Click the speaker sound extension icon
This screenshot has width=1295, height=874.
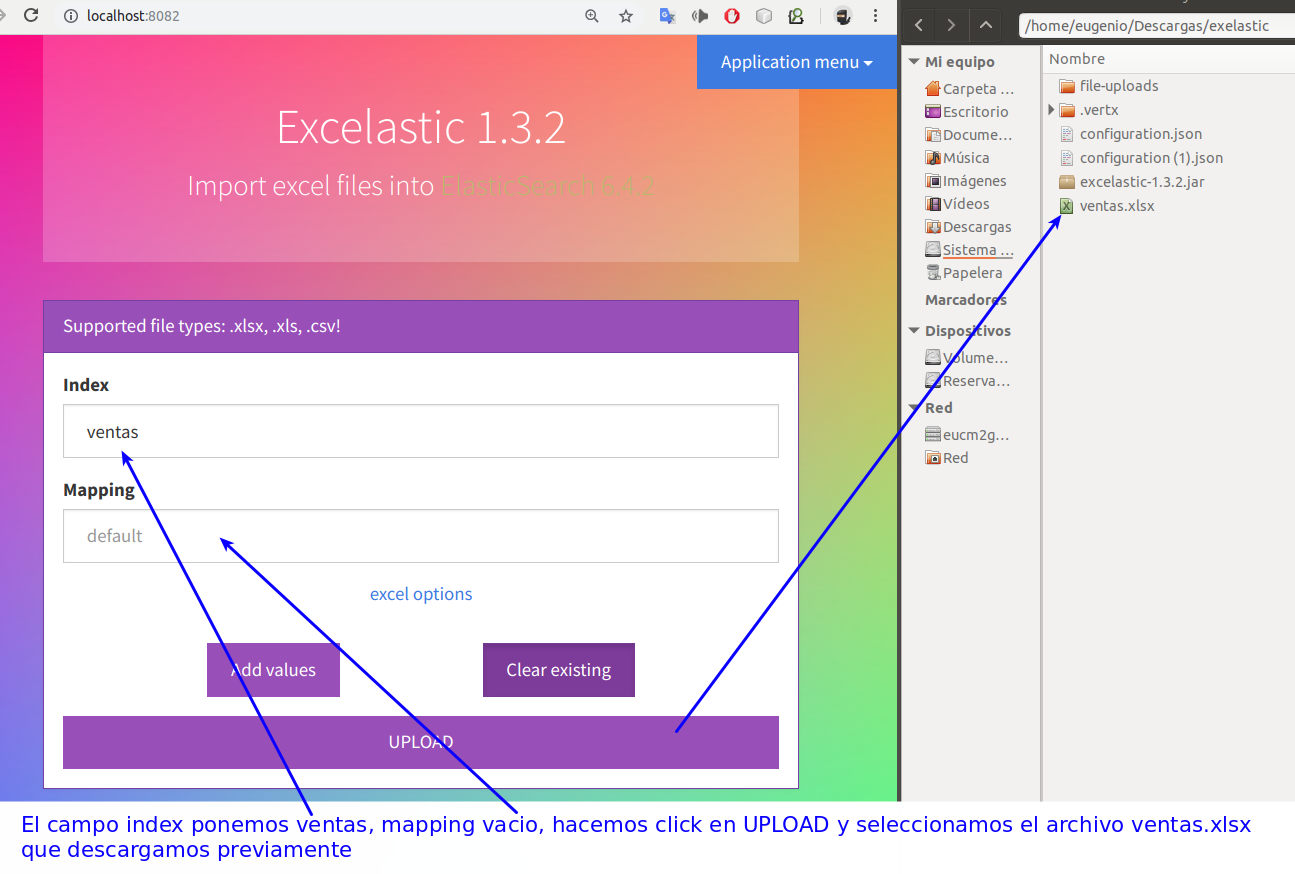(700, 16)
